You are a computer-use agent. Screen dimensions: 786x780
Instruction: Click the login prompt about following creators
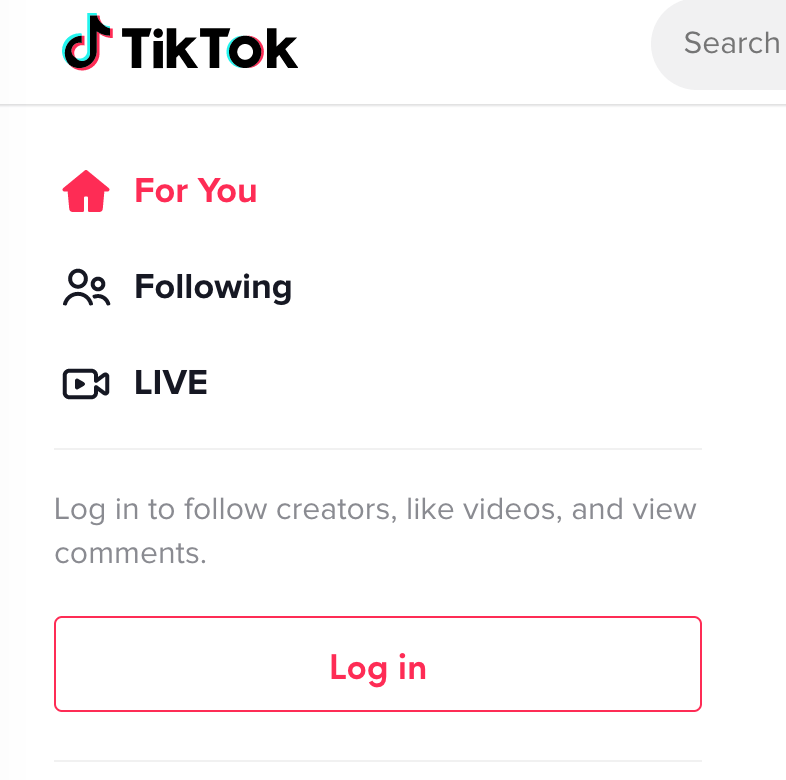click(375, 530)
